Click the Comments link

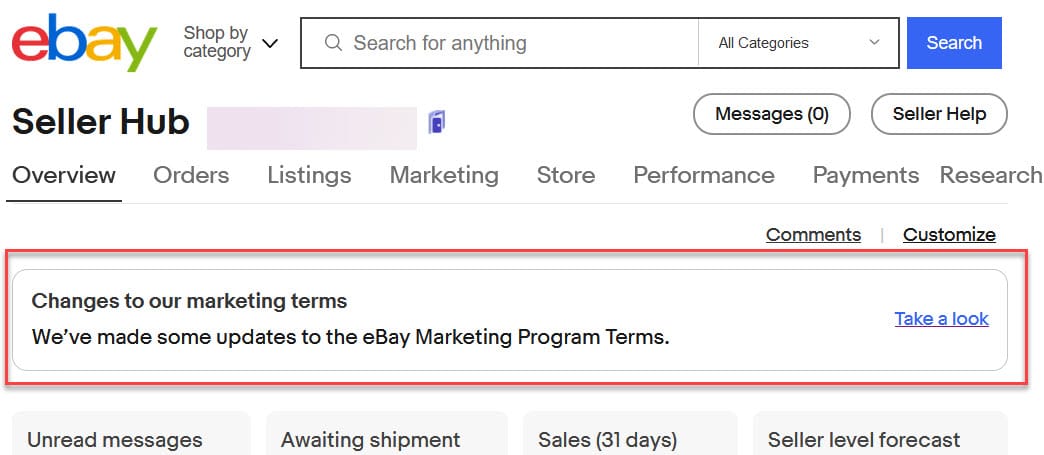point(813,235)
